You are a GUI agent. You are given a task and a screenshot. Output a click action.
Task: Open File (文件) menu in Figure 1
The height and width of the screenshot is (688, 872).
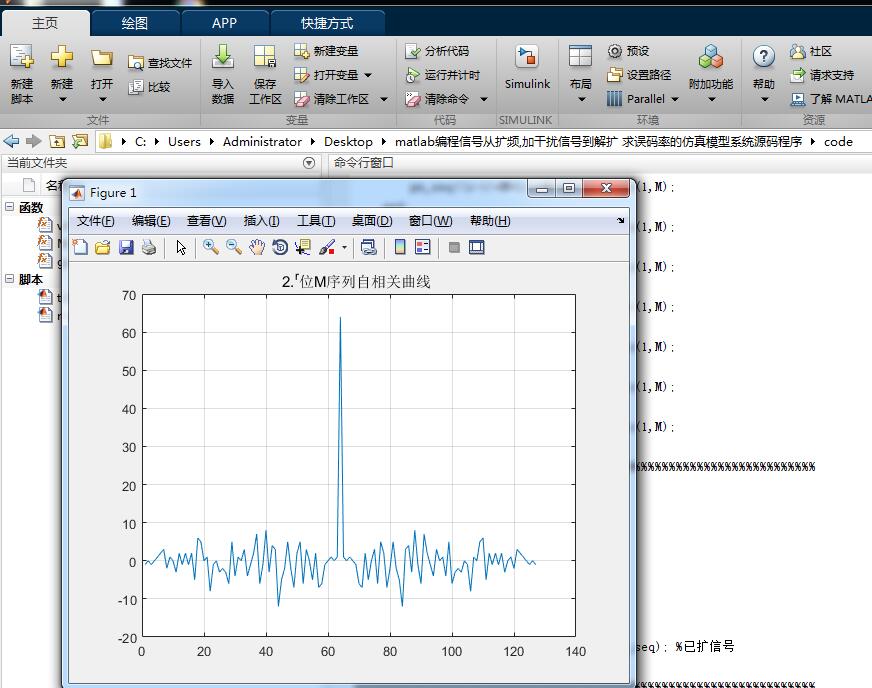(x=95, y=221)
